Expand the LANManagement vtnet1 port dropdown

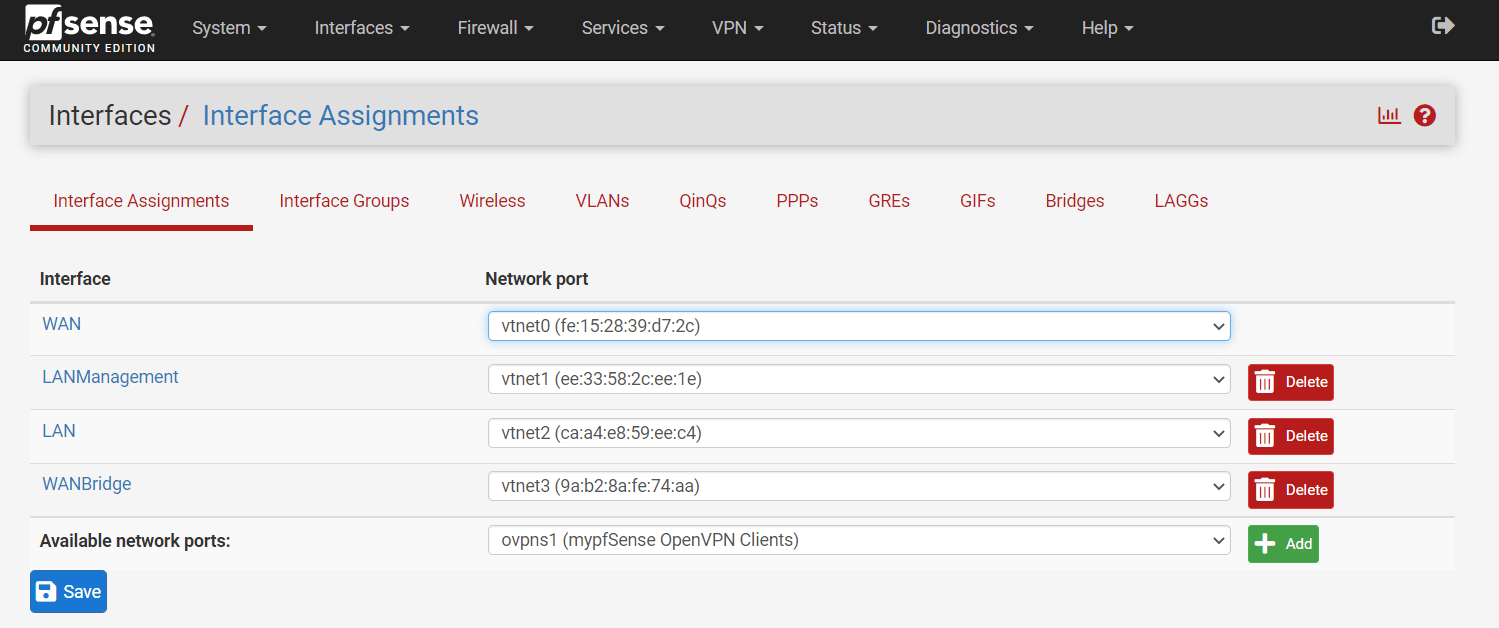859,380
